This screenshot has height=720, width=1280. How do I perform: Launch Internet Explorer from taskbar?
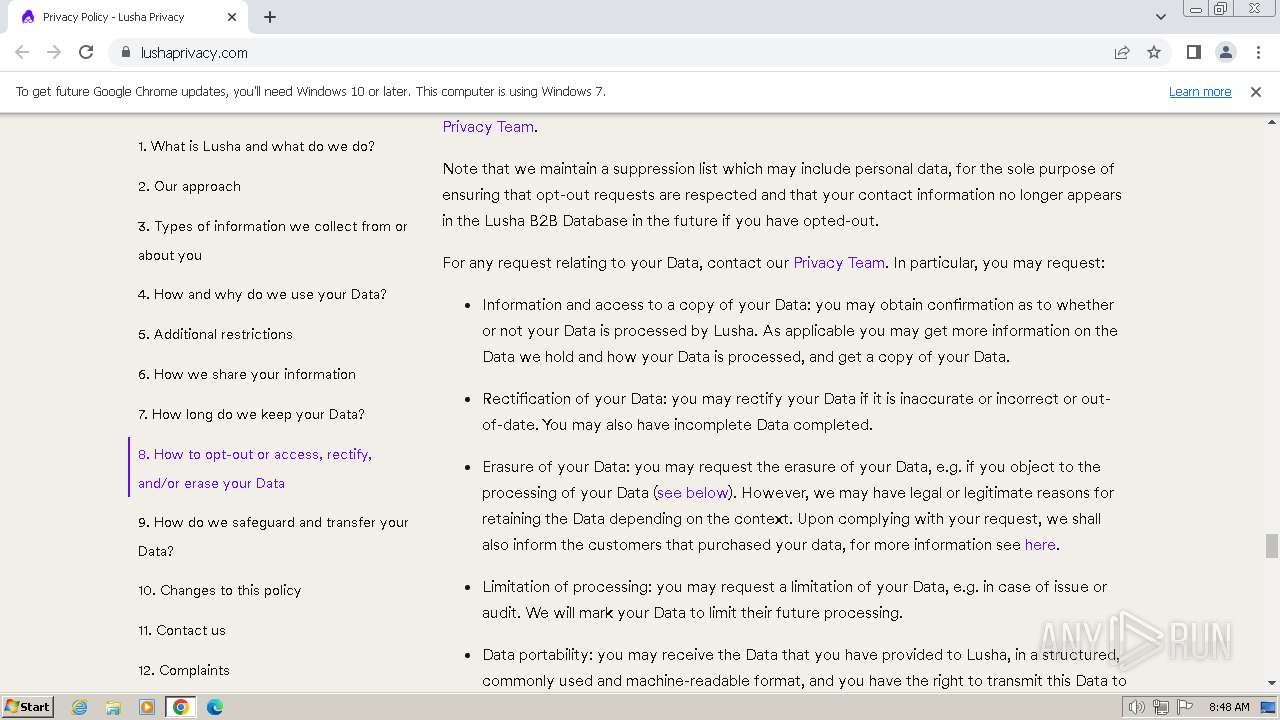[x=80, y=707]
